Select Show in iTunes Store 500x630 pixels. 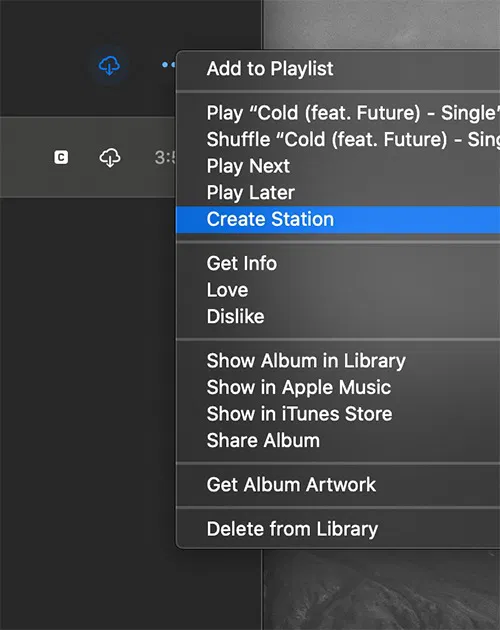[x=338, y=414]
